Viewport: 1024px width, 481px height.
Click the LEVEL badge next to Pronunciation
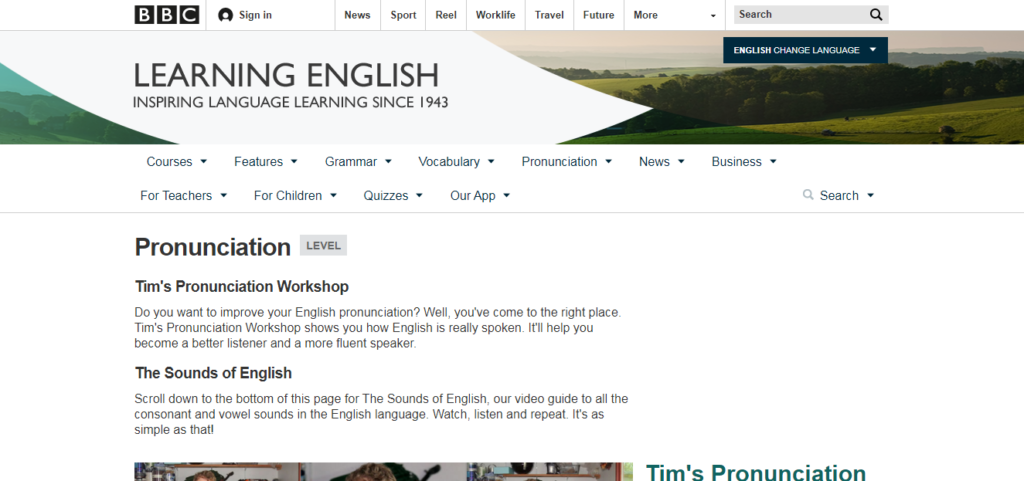(323, 245)
